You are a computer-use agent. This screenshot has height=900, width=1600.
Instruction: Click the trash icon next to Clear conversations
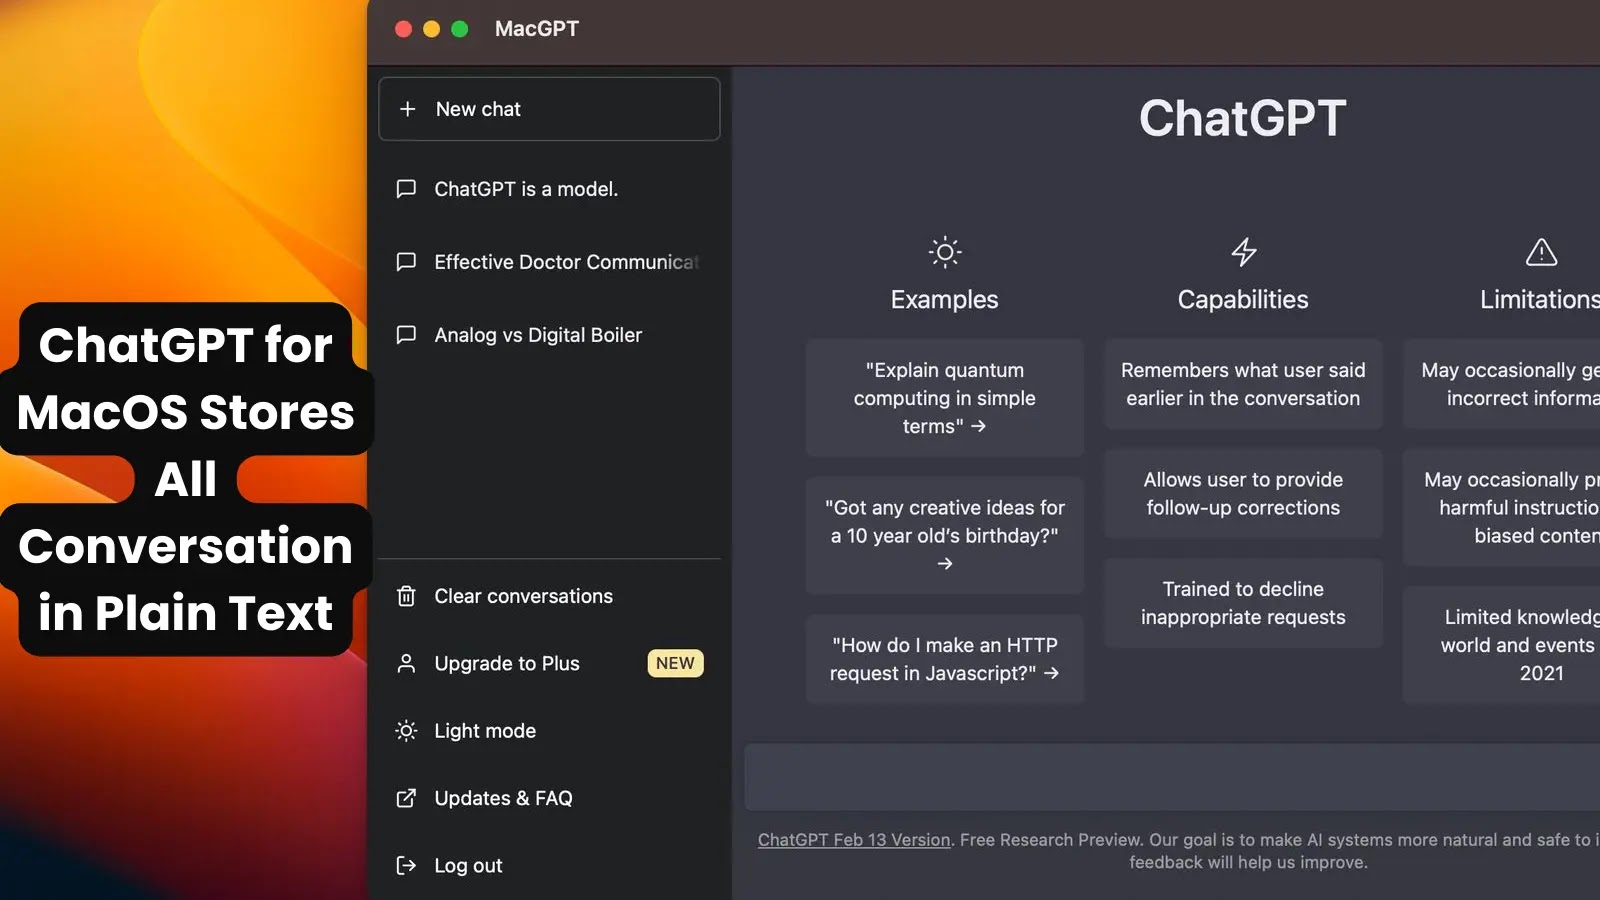tap(406, 596)
